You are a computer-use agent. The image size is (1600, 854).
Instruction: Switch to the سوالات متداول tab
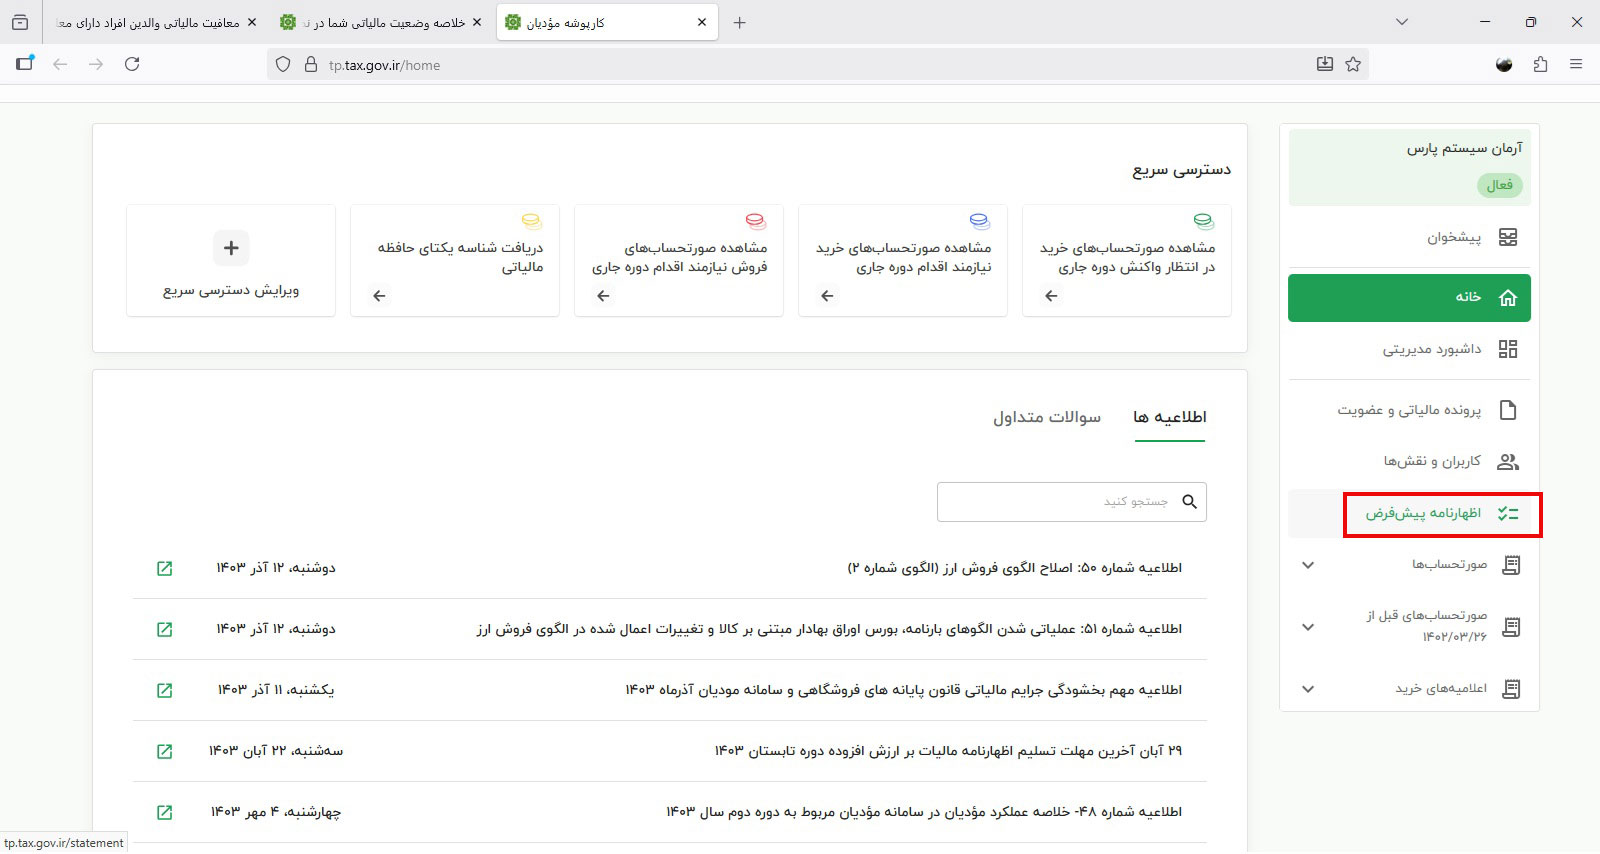1046,417
